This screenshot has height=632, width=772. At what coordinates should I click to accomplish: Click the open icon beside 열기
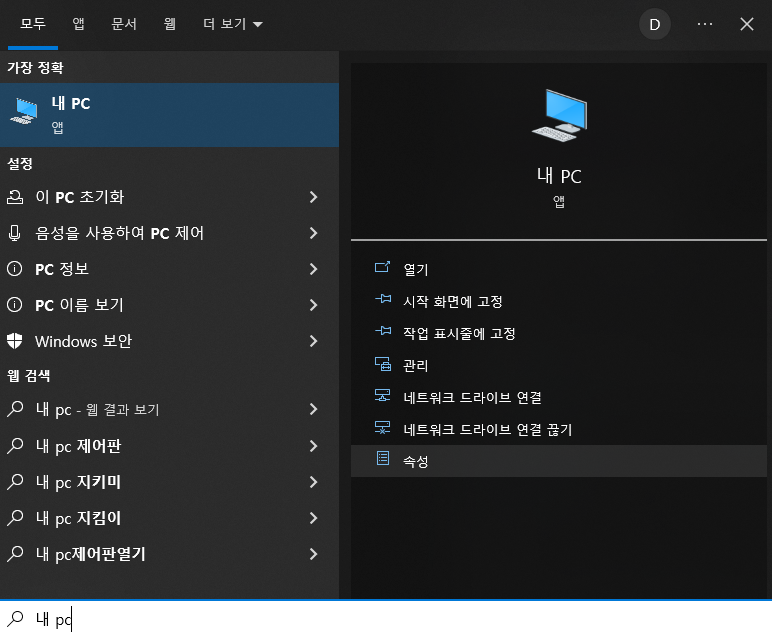coord(383,267)
